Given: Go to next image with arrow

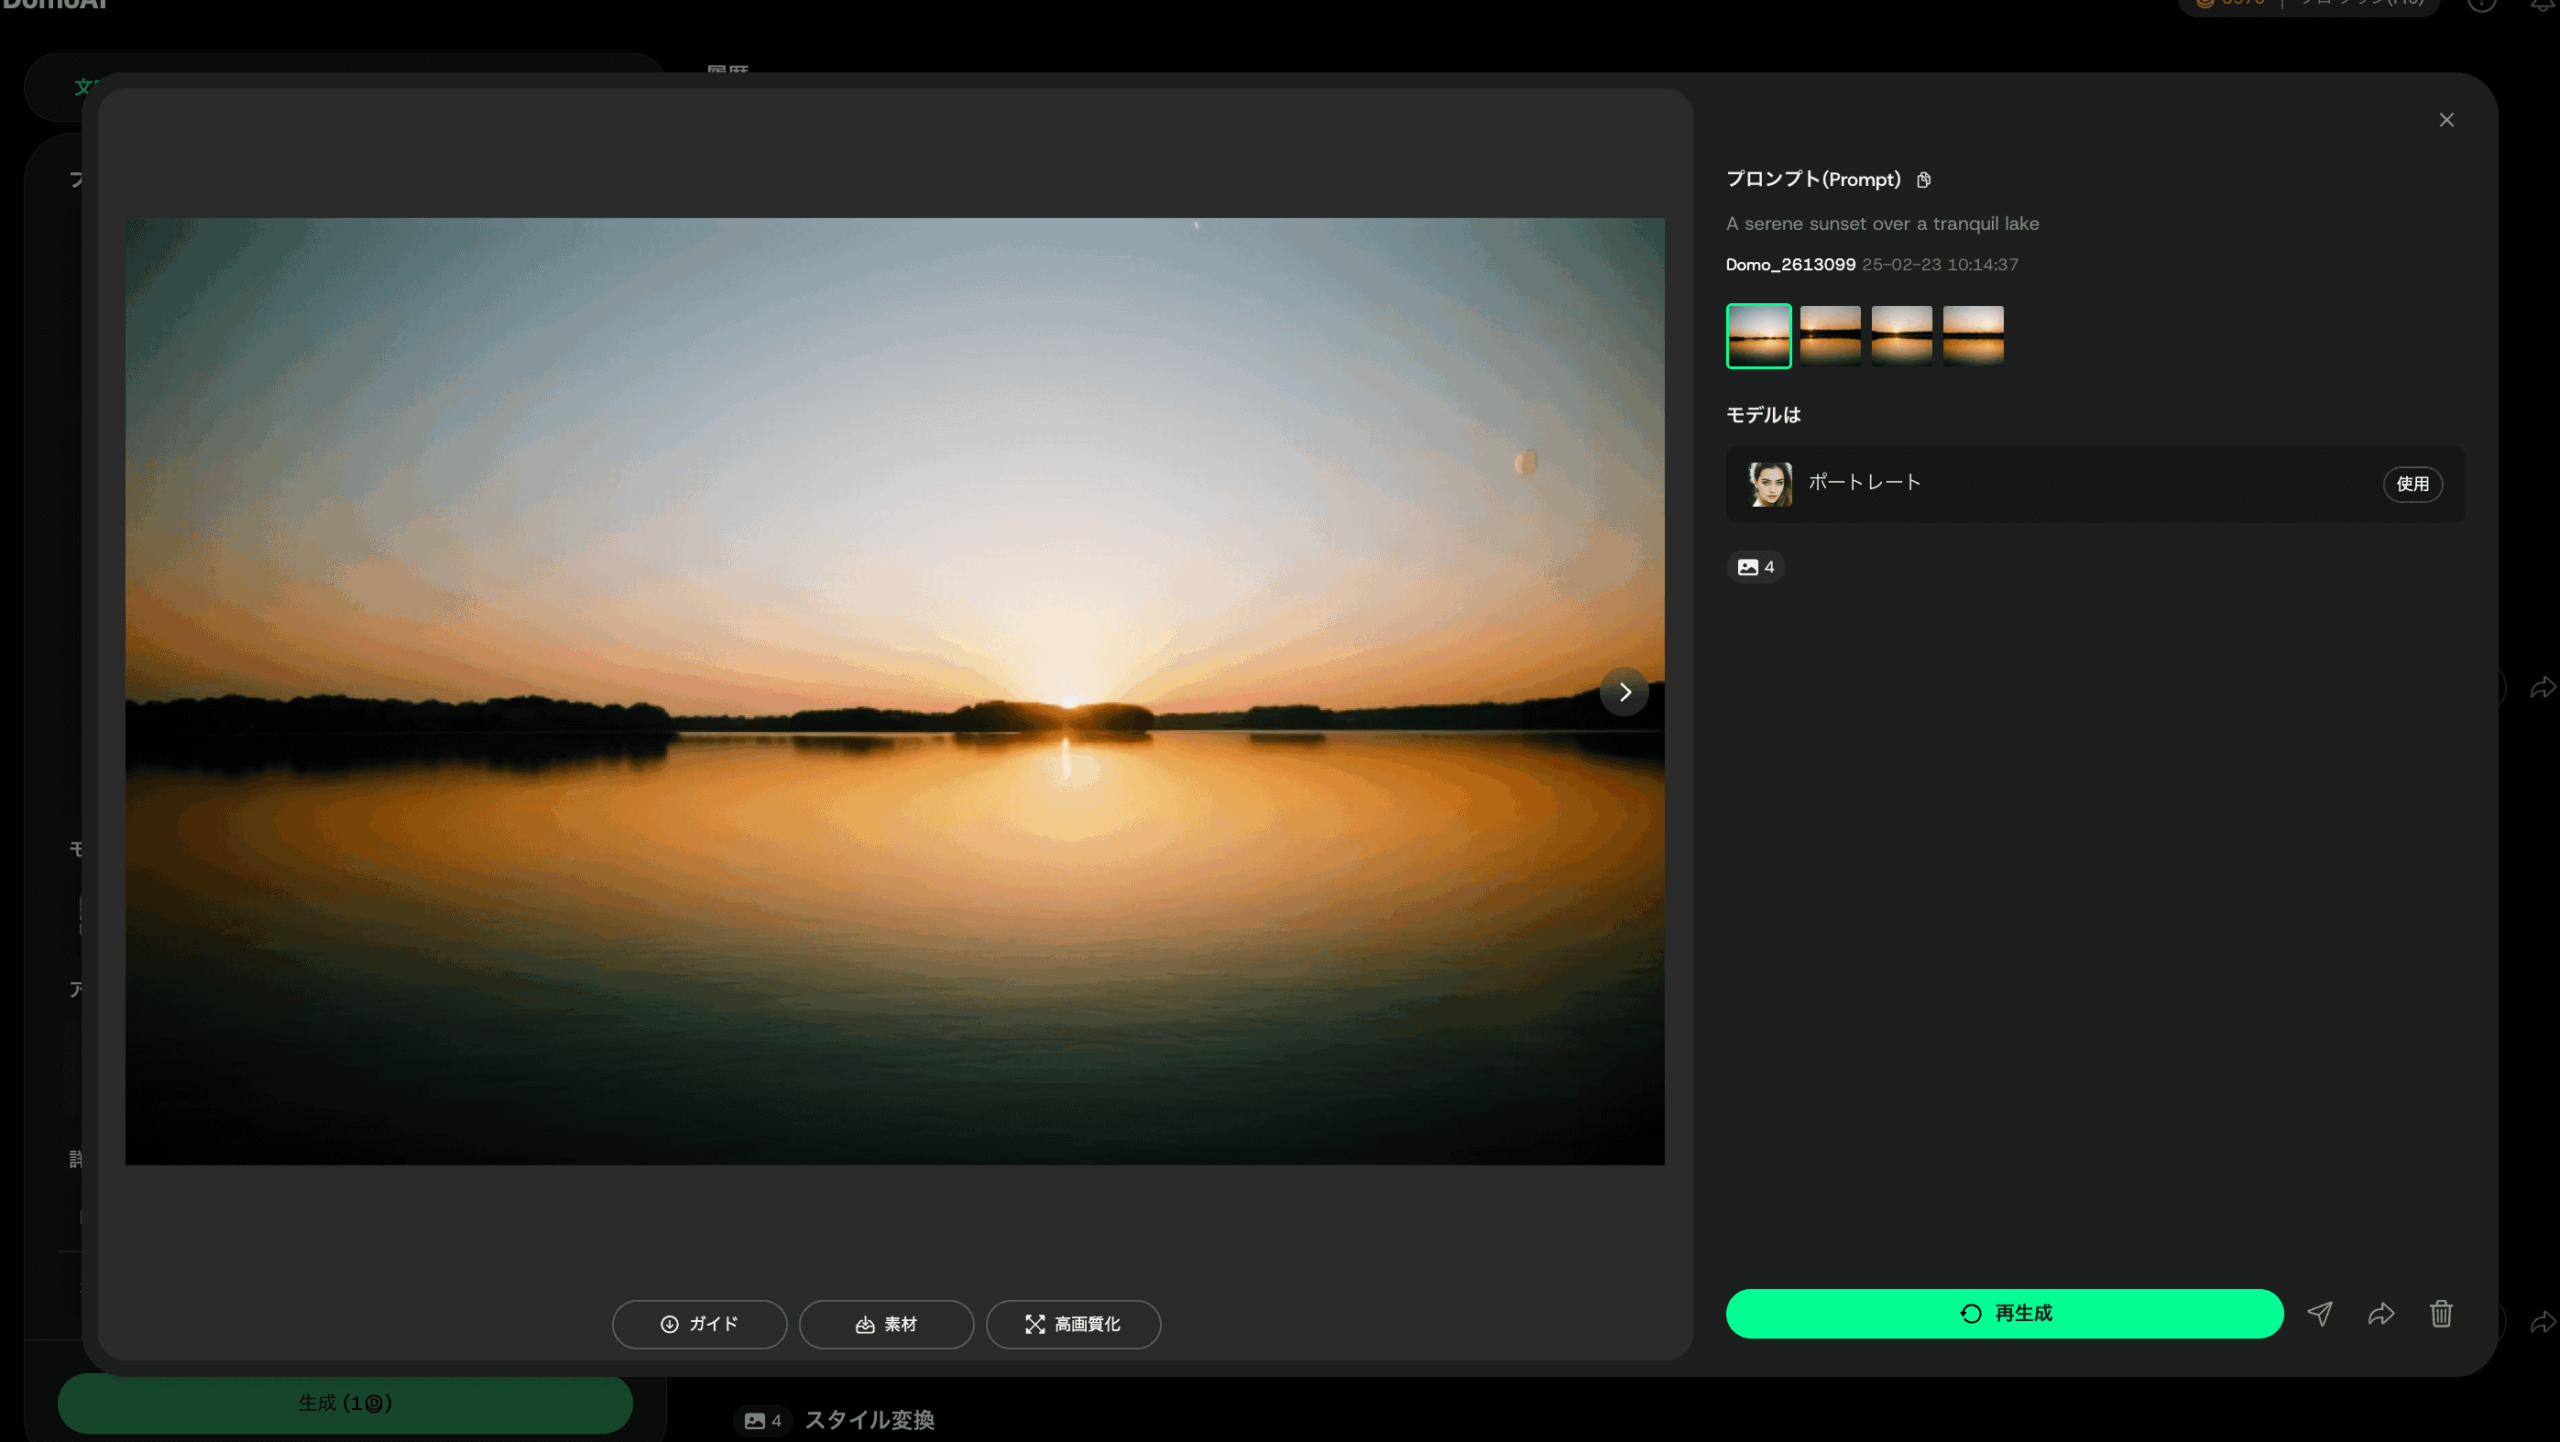Looking at the screenshot, I should [1624, 692].
